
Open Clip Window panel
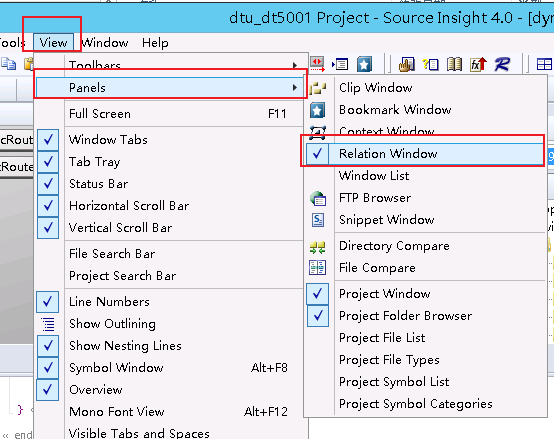point(426,88)
